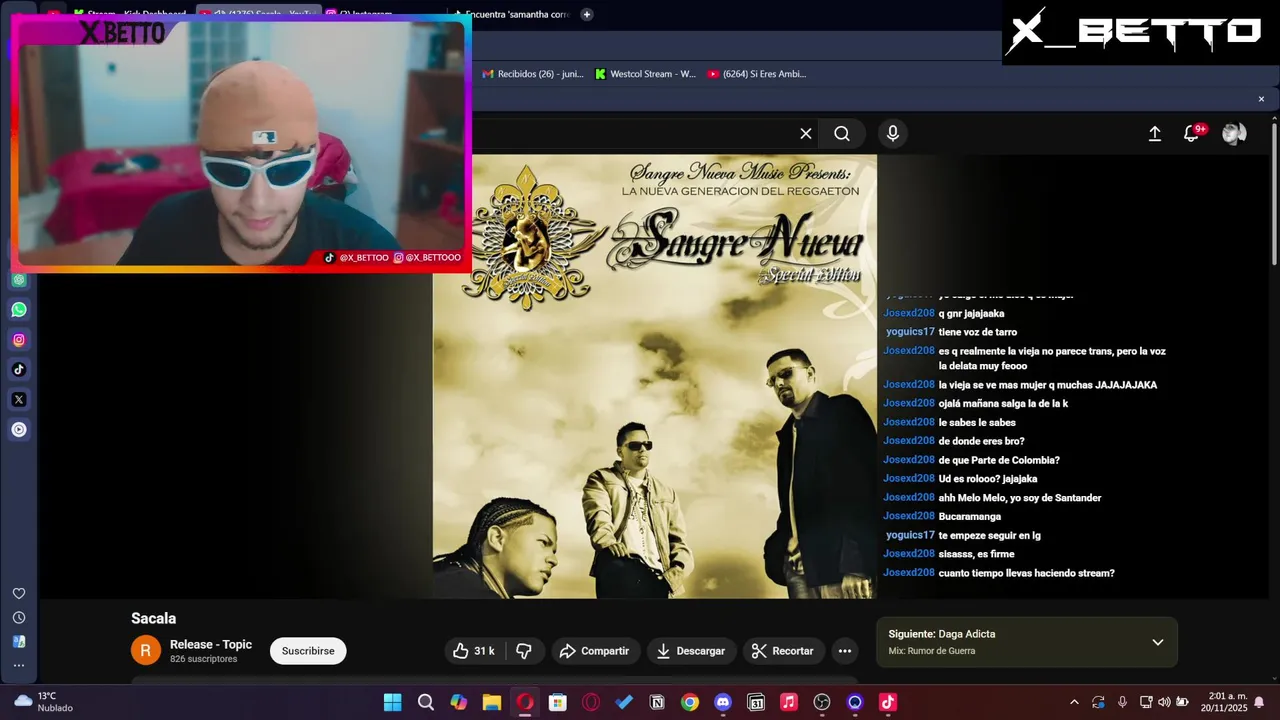
Task: Open ChatGPT in the browser sidebar
Action: pos(19,280)
